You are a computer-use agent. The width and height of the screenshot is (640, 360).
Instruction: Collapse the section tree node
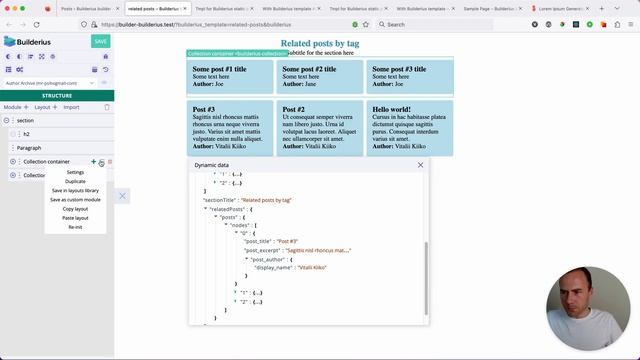(7, 120)
